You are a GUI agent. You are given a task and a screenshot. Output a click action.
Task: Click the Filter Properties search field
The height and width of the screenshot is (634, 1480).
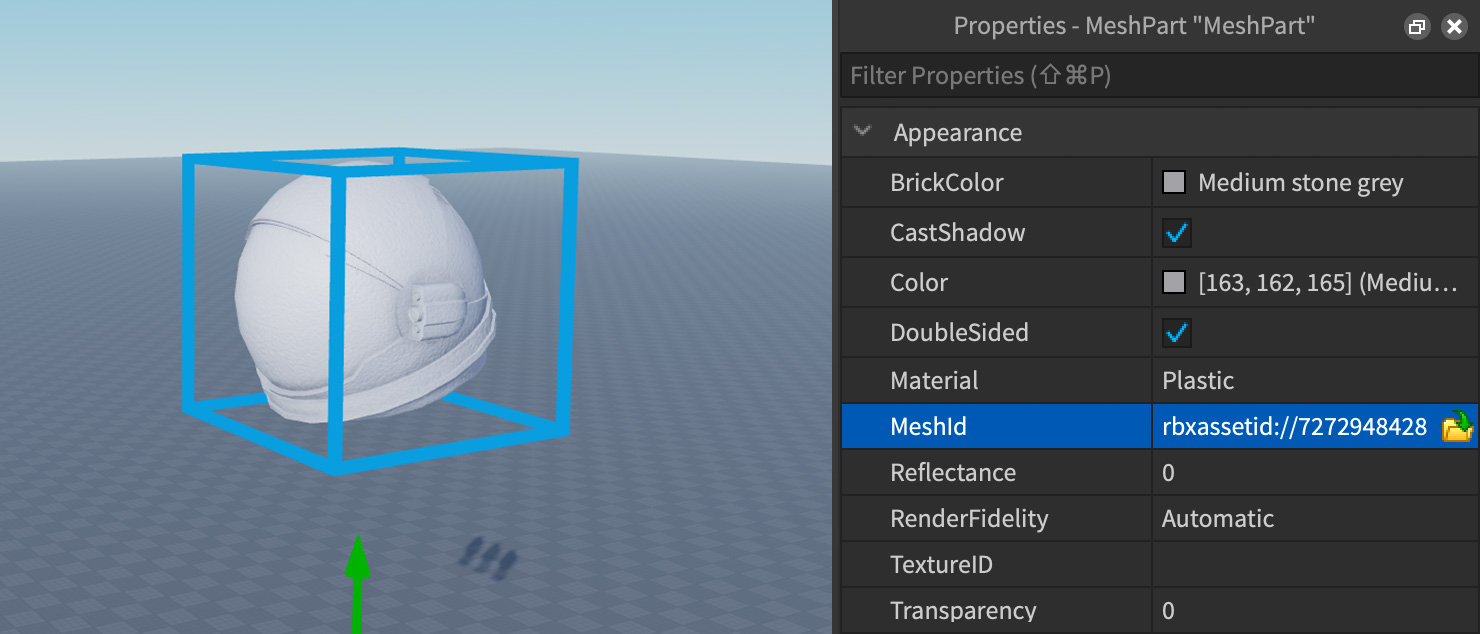click(1159, 76)
